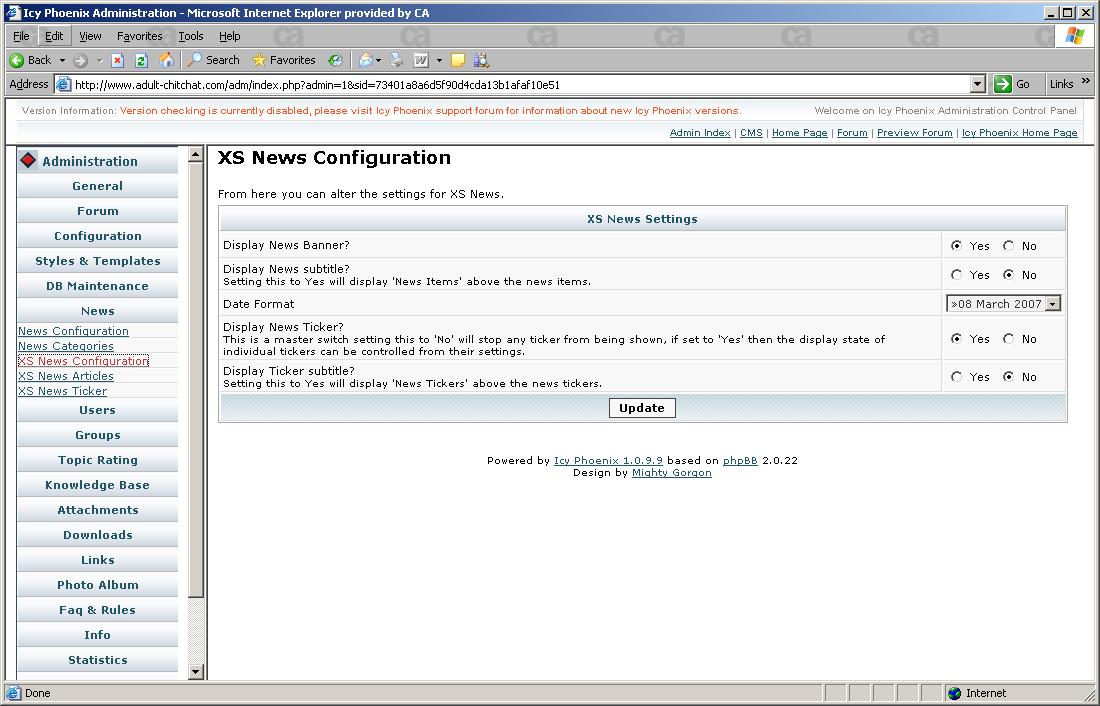1100x706 pixels.
Task: Open the Tools menu
Action: (x=190, y=36)
